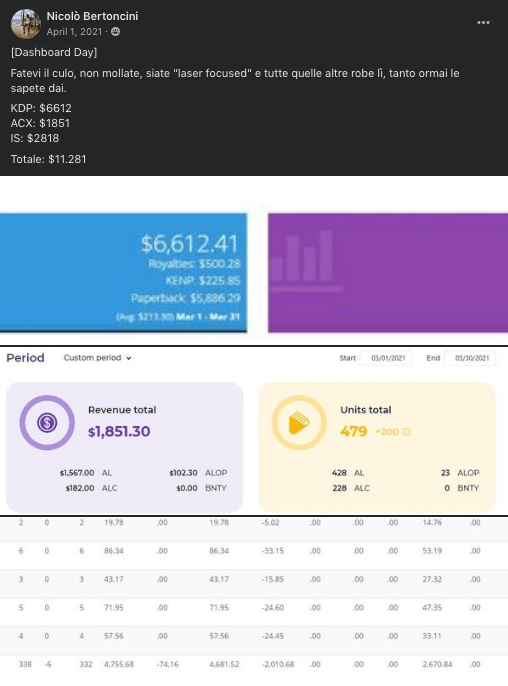Click the End date field 03/30/2021

point(469,358)
